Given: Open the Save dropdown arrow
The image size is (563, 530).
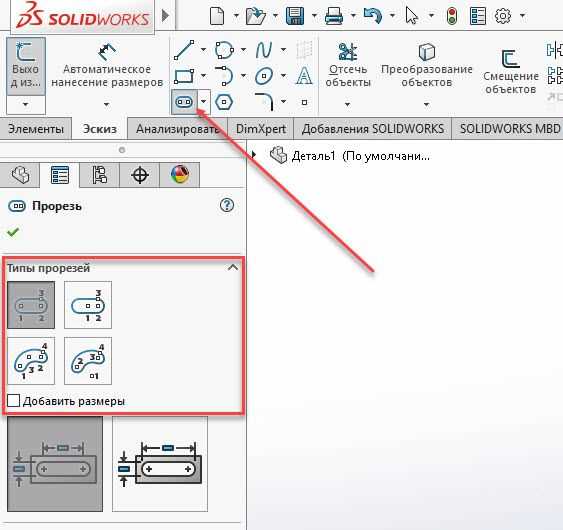Looking at the screenshot, I should coord(314,16).
